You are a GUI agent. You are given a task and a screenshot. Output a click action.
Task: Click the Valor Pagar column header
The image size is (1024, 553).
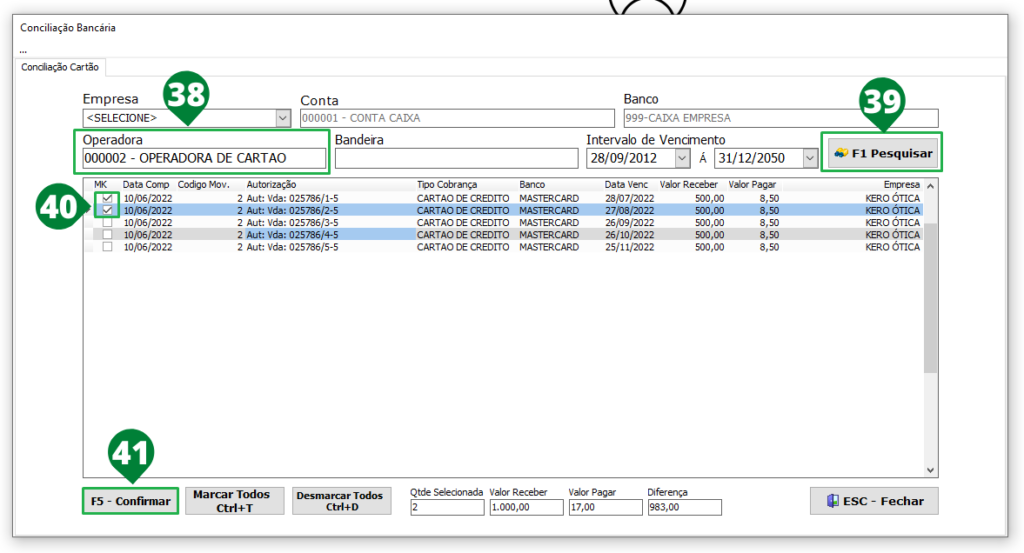752,185
